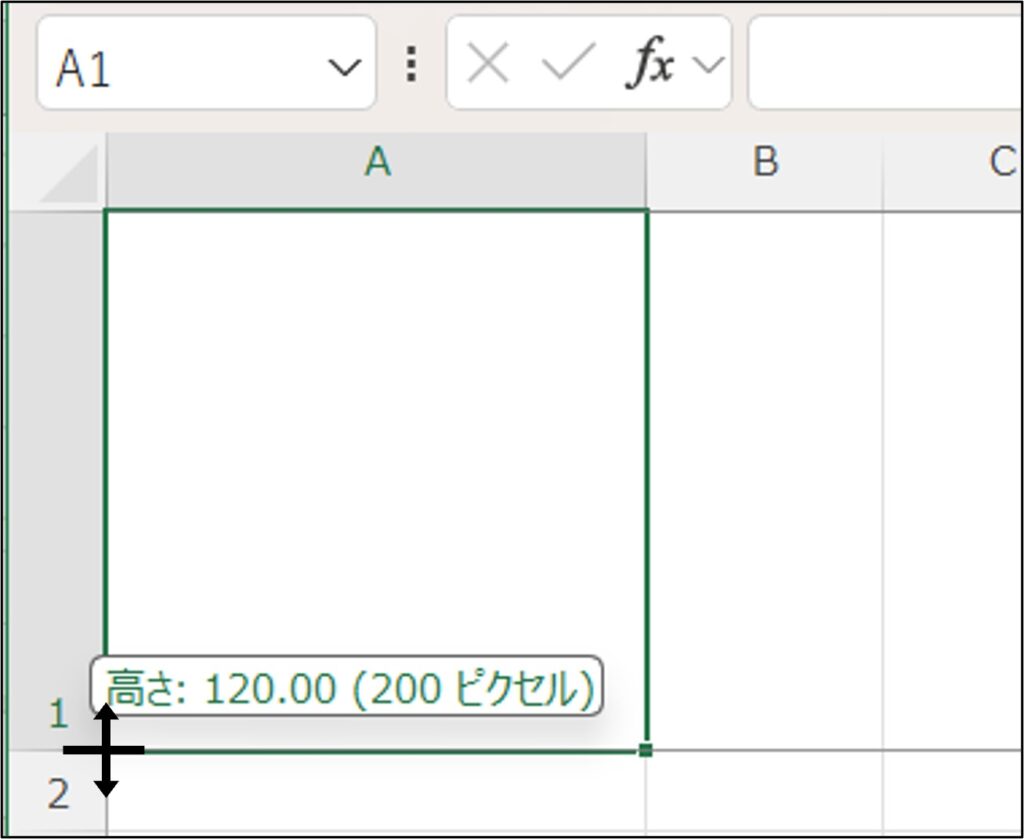Image resolution: width=1024 pixels, height=839 pixels.
Task: Click into the formula bar input area
Action: coord(885,66)
